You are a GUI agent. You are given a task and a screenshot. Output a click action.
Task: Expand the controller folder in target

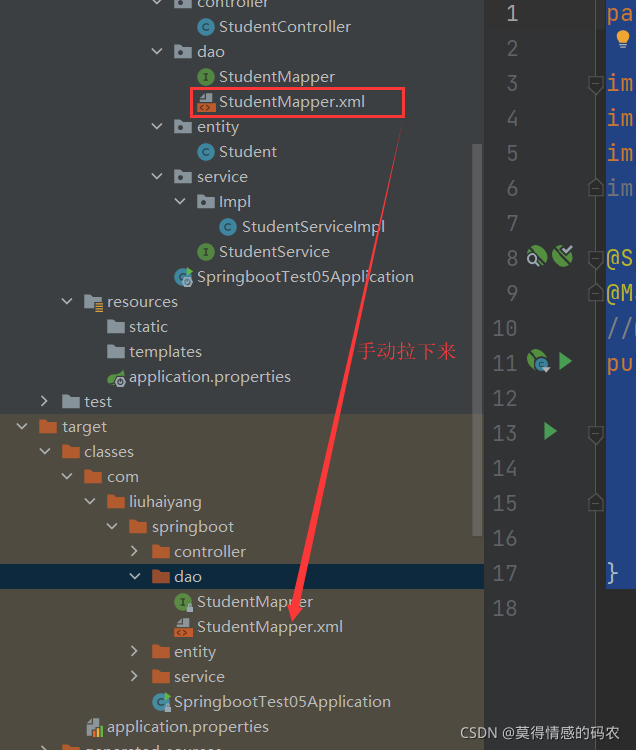[x=134, y=551]
